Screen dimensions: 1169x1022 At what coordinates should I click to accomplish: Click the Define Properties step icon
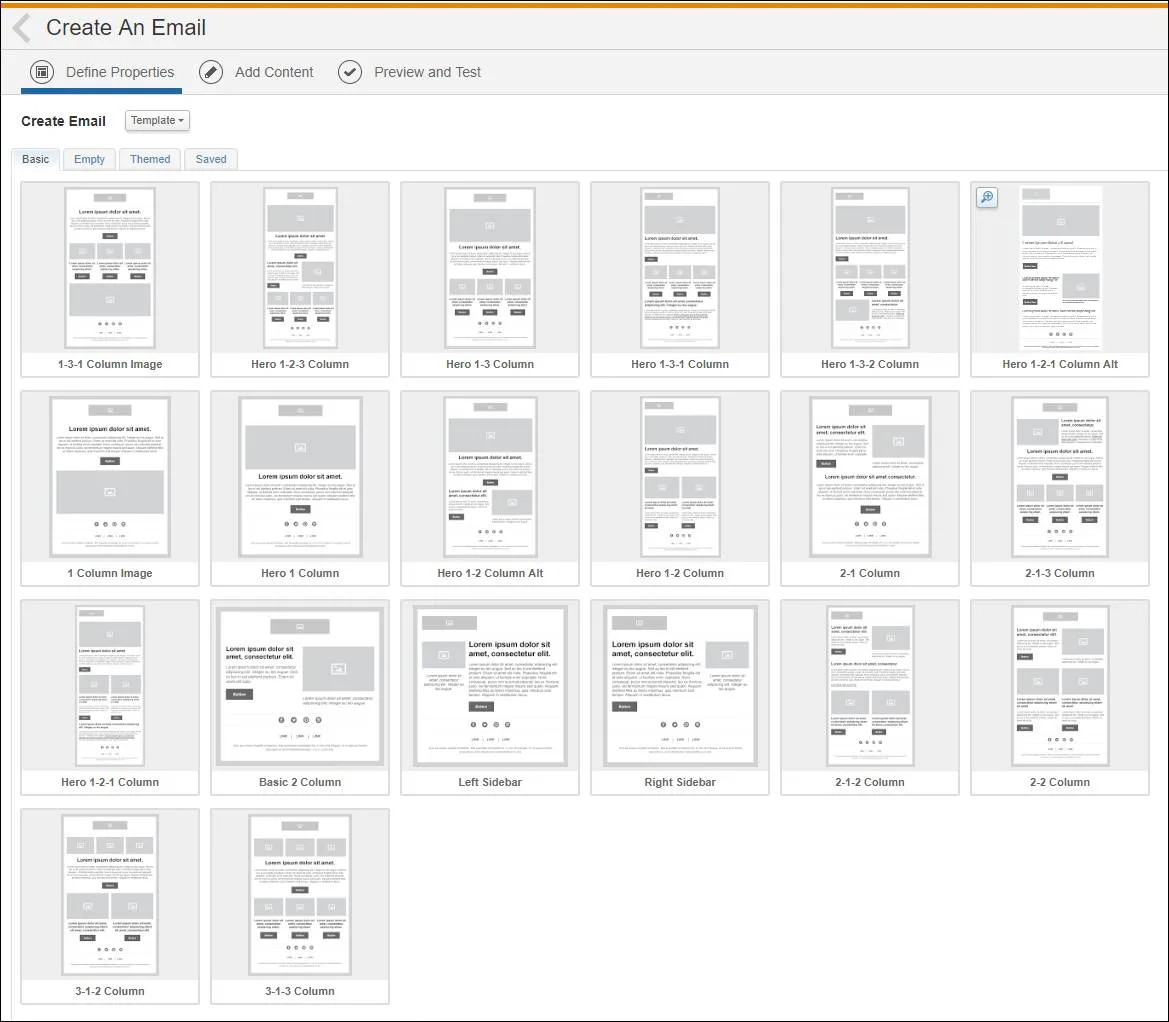[x=42, y=72]
